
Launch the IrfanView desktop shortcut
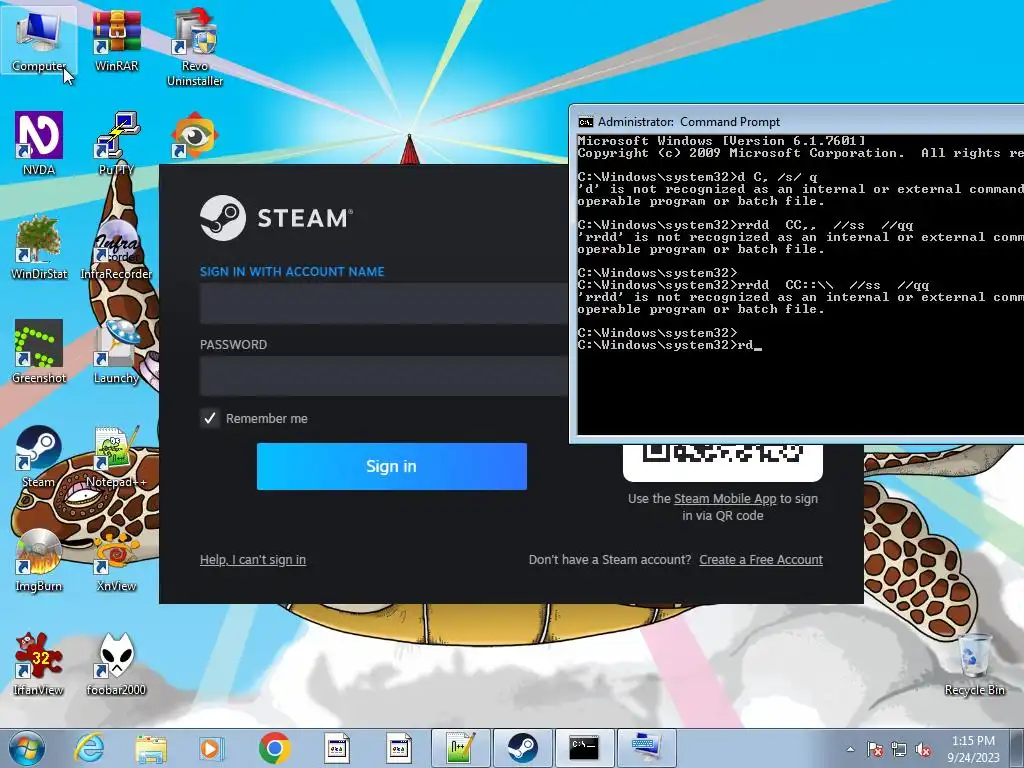tap(39, 664)
